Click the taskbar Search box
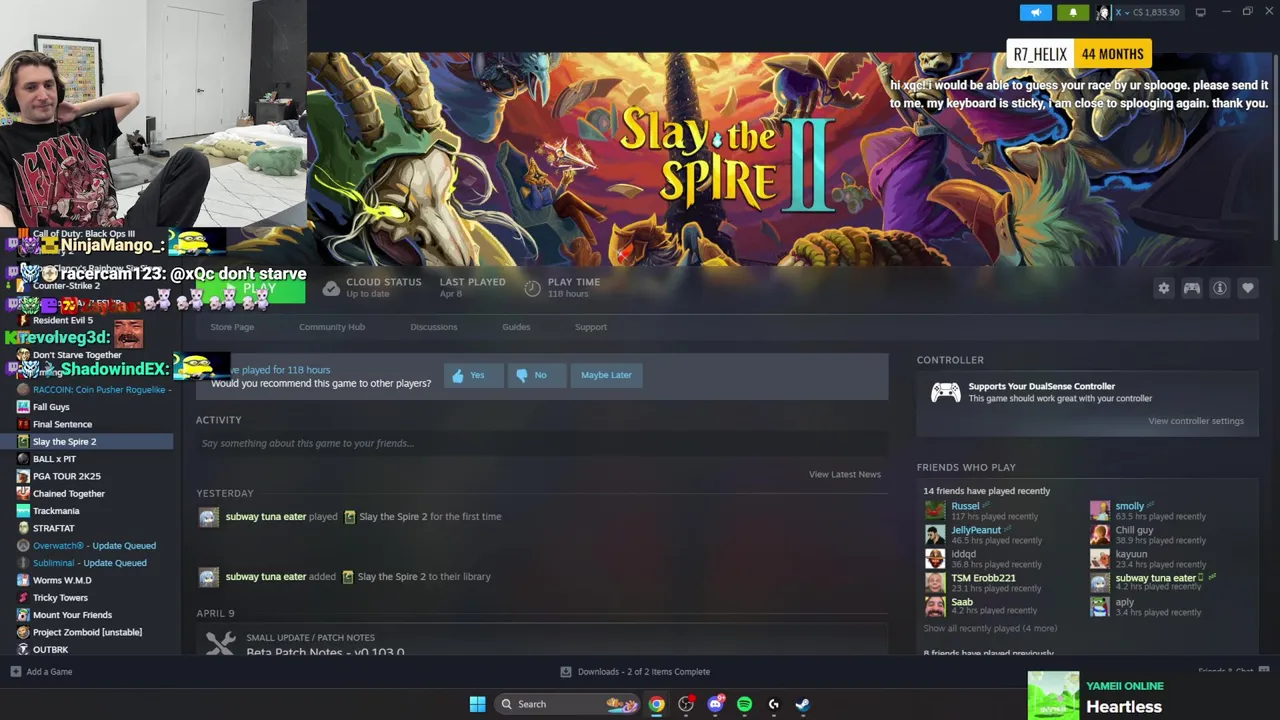Image resolution: width=1280 pixels, height=720 pixels. pos(566,704)
